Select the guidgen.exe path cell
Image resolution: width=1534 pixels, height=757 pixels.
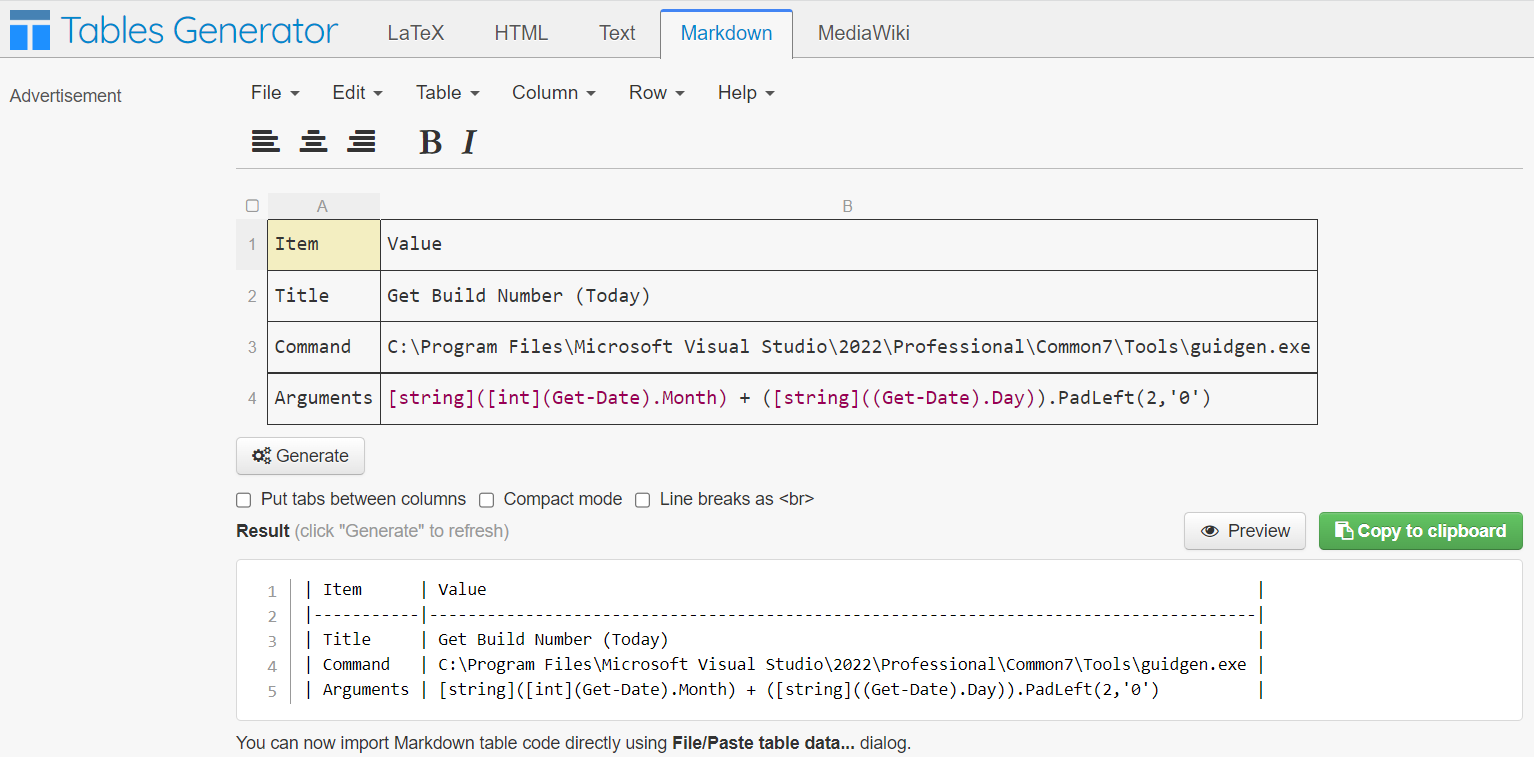pyautogui.click(x=849, y=347)
